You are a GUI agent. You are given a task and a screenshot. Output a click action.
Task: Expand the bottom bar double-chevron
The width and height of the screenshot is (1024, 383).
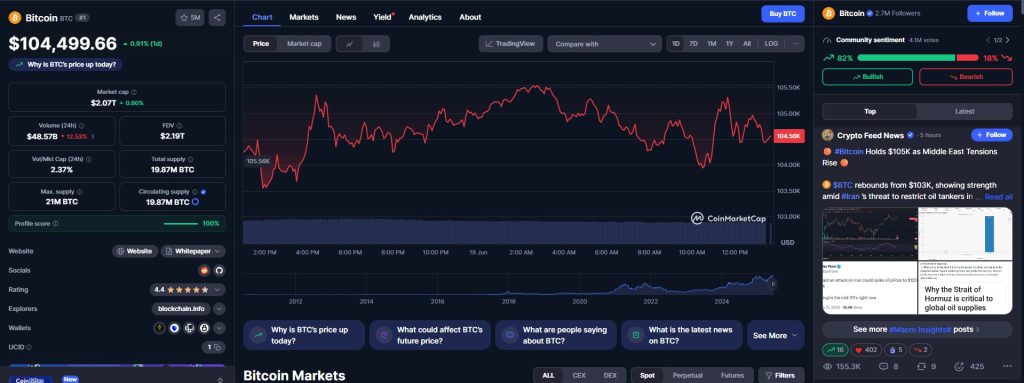pyautogui.click(x=220, y=380)
